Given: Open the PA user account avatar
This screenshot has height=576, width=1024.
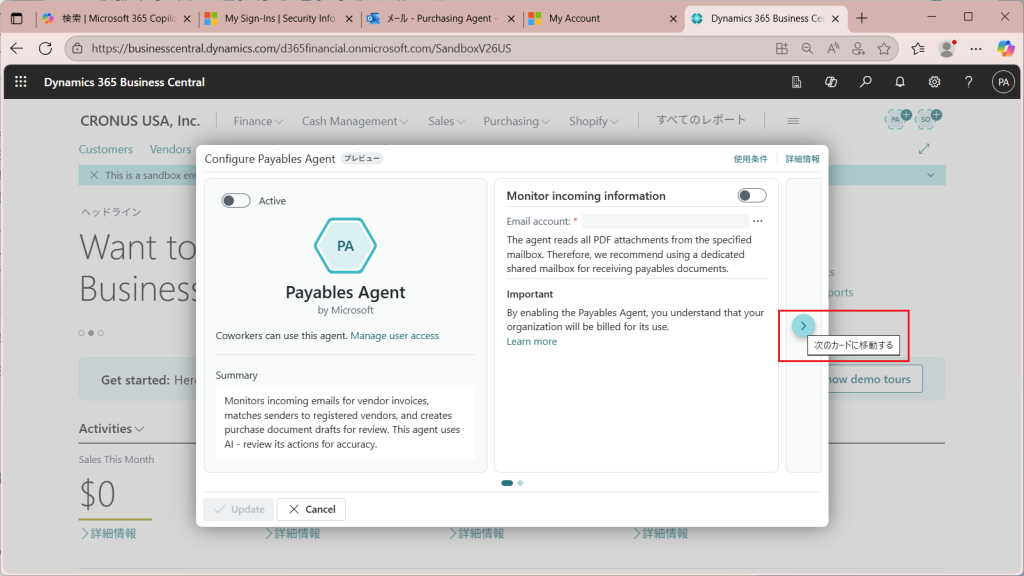Looking at the screenshot, I should point(1003,82).
